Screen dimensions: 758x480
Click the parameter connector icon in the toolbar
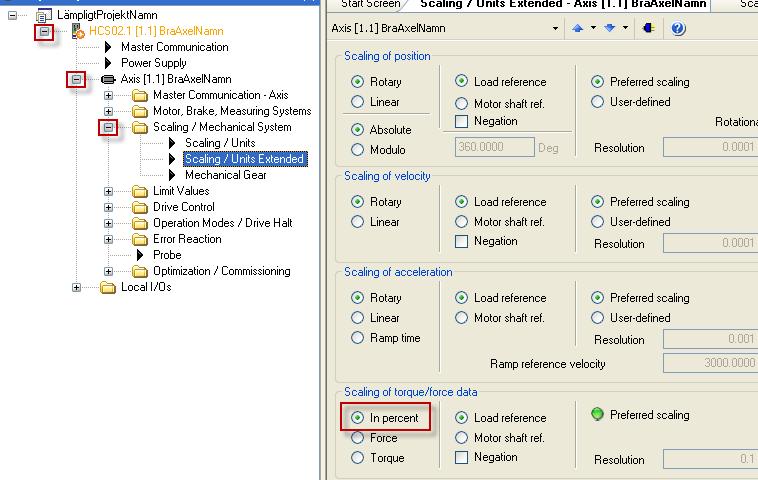click(x=648, y=28)
